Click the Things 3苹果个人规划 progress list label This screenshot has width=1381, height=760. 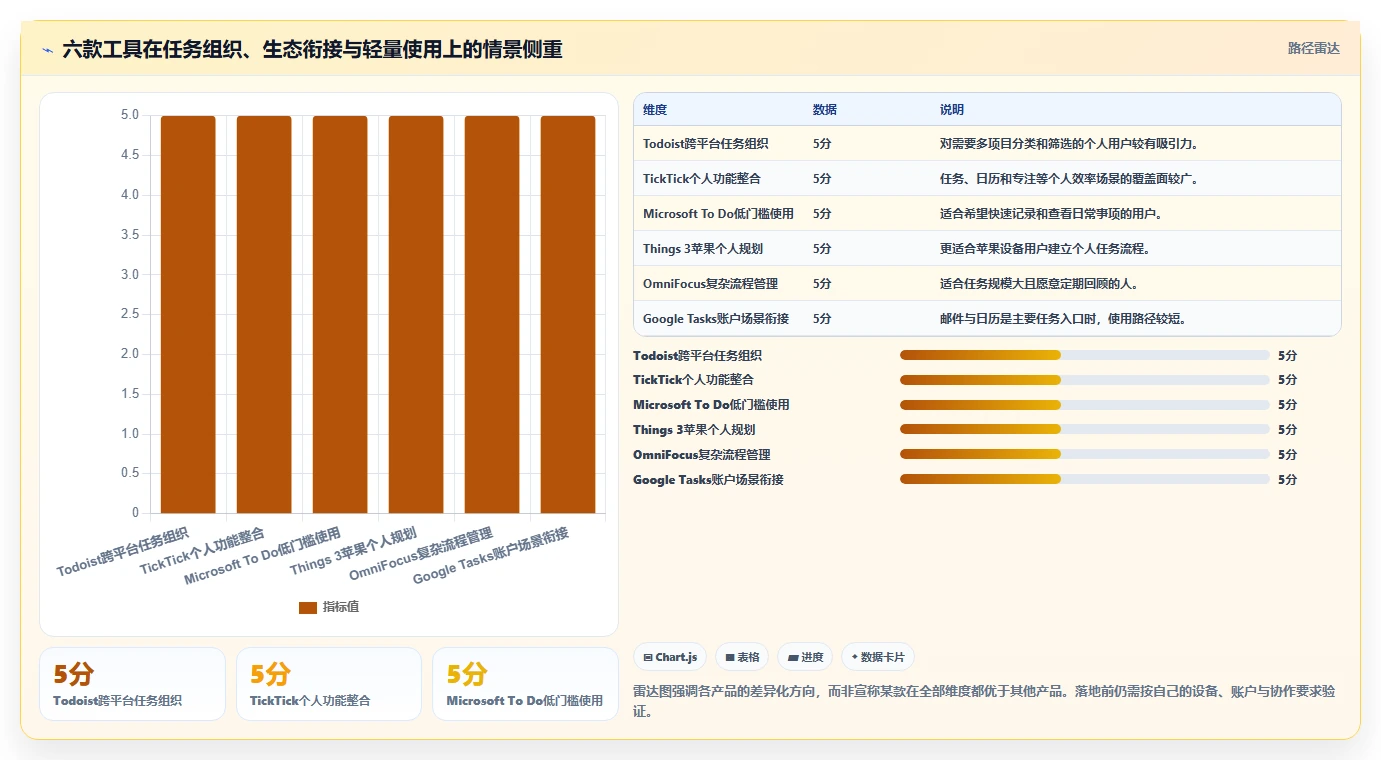click(x=694, y=430)
